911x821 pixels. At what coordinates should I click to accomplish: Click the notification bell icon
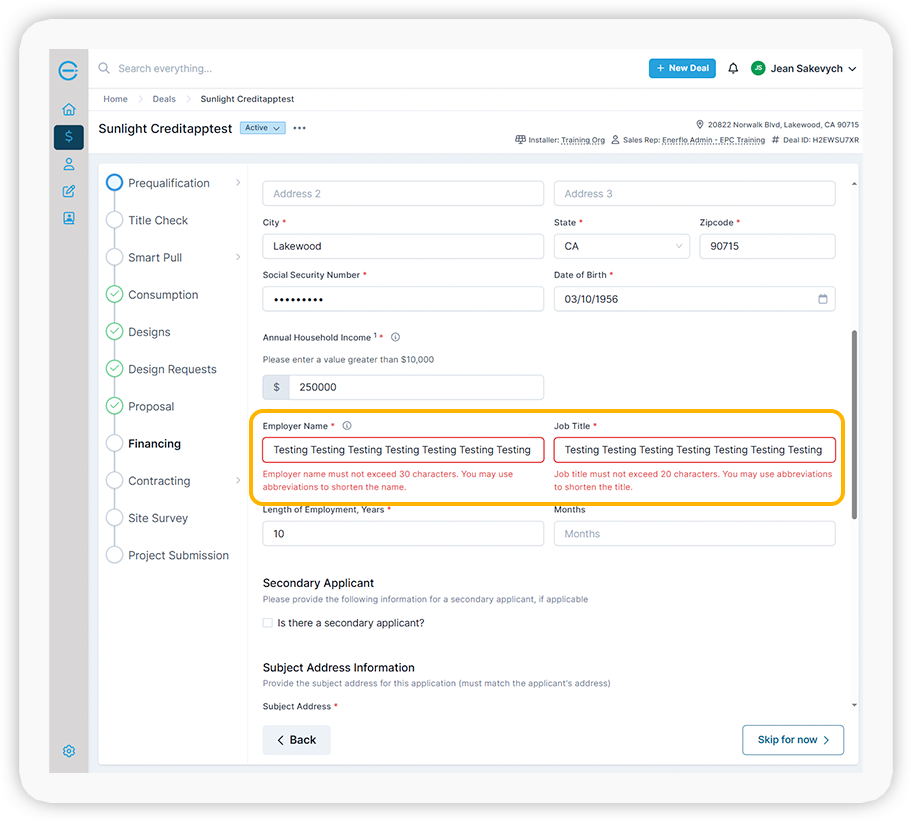pos(733,68)
